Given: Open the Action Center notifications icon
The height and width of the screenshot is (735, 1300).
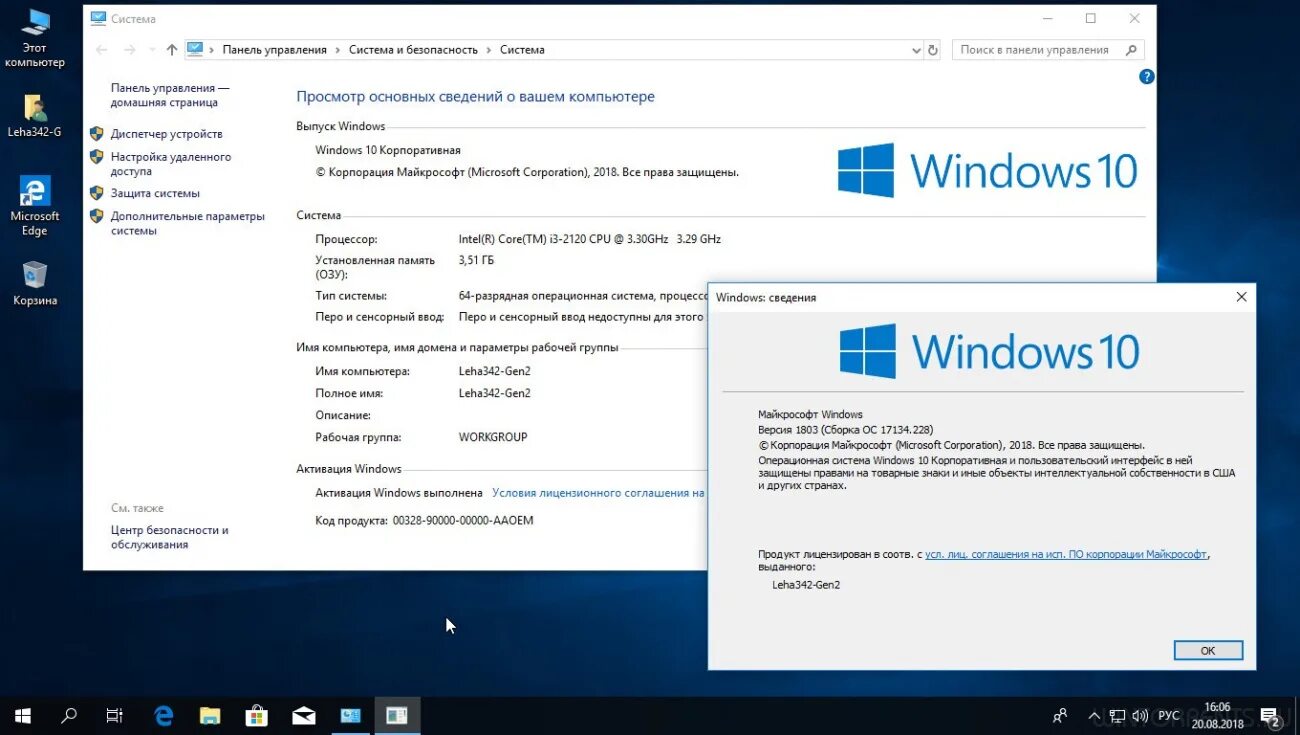Looking at the screenshot, I should pyautogui.click(x=1271, y=716).
